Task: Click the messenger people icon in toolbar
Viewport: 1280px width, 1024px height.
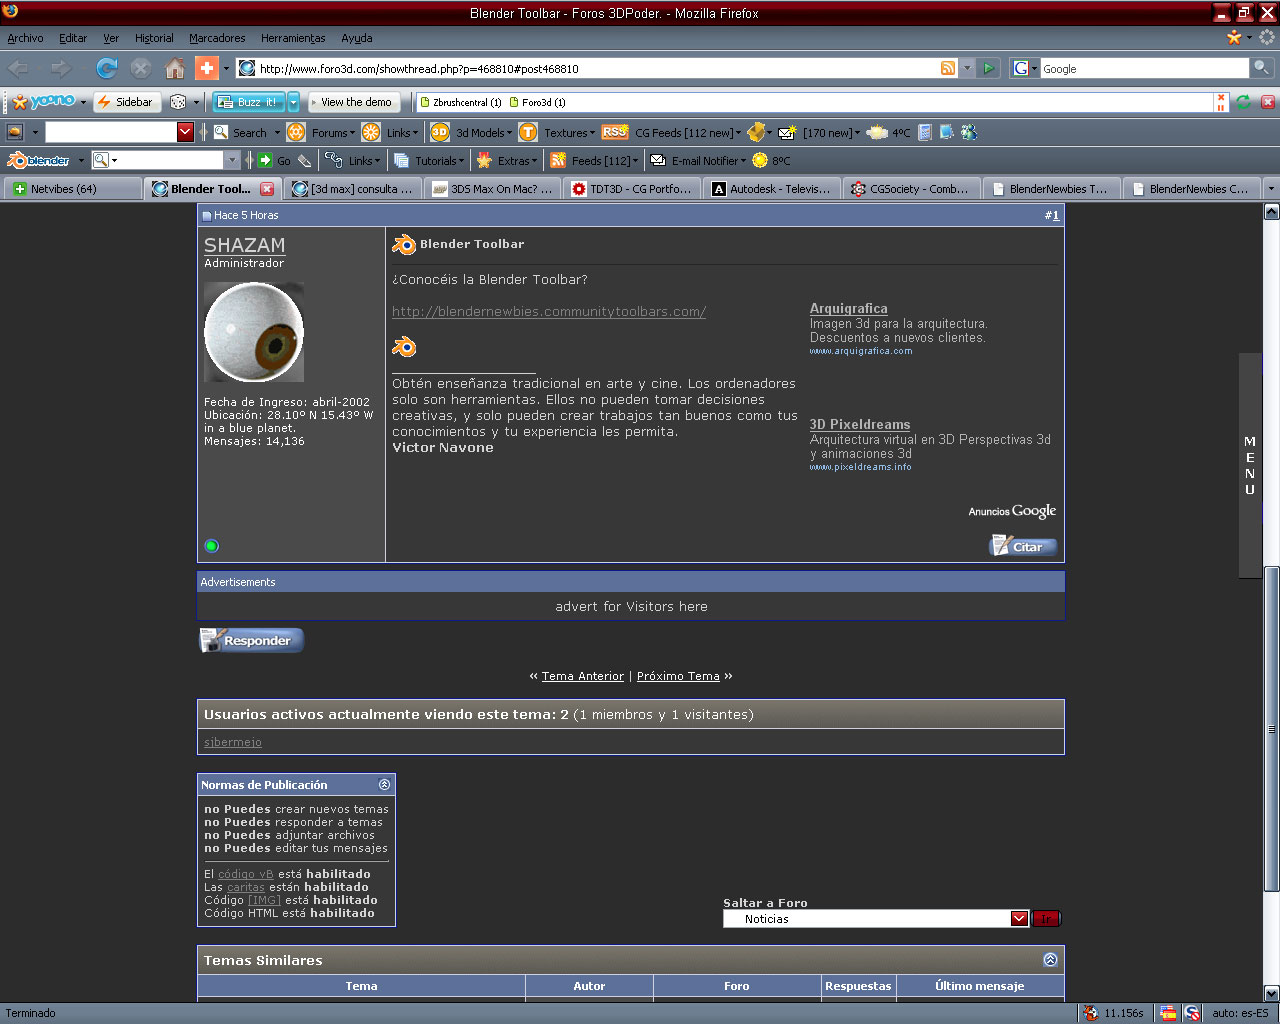Action: click(968, 132)
